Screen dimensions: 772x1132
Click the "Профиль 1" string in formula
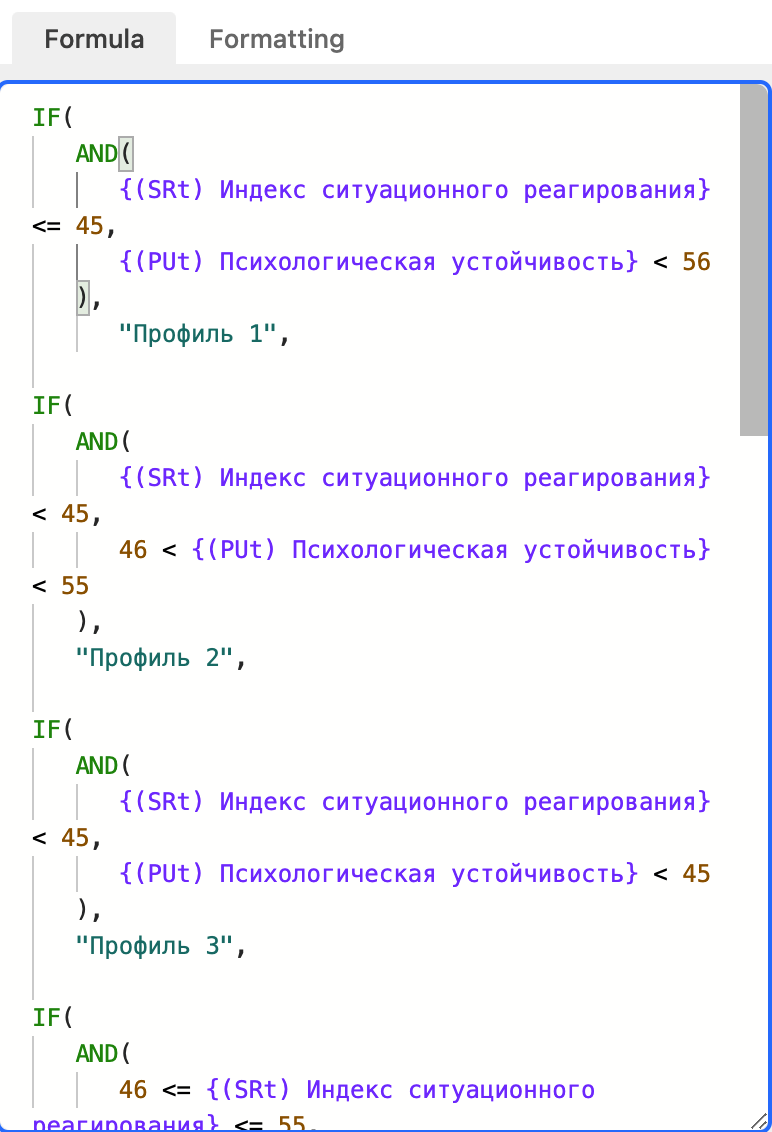[x=197, y=334]
